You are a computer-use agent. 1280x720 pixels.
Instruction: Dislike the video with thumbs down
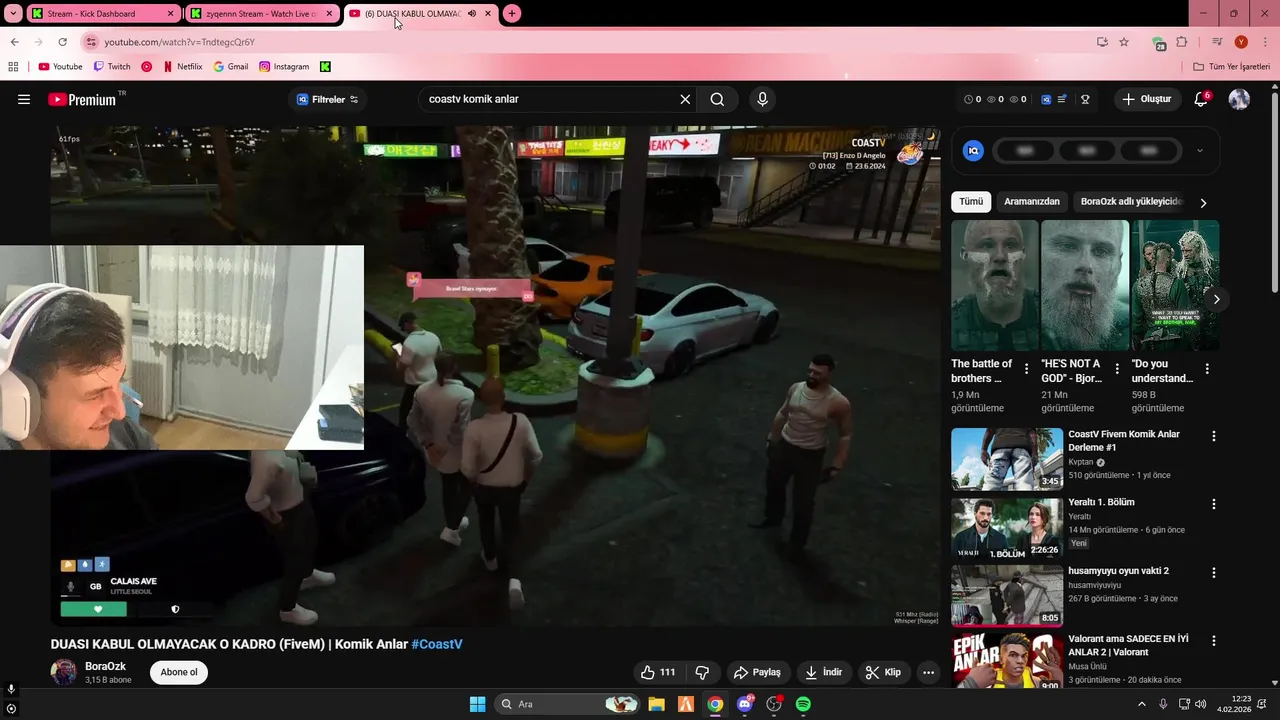702,672
